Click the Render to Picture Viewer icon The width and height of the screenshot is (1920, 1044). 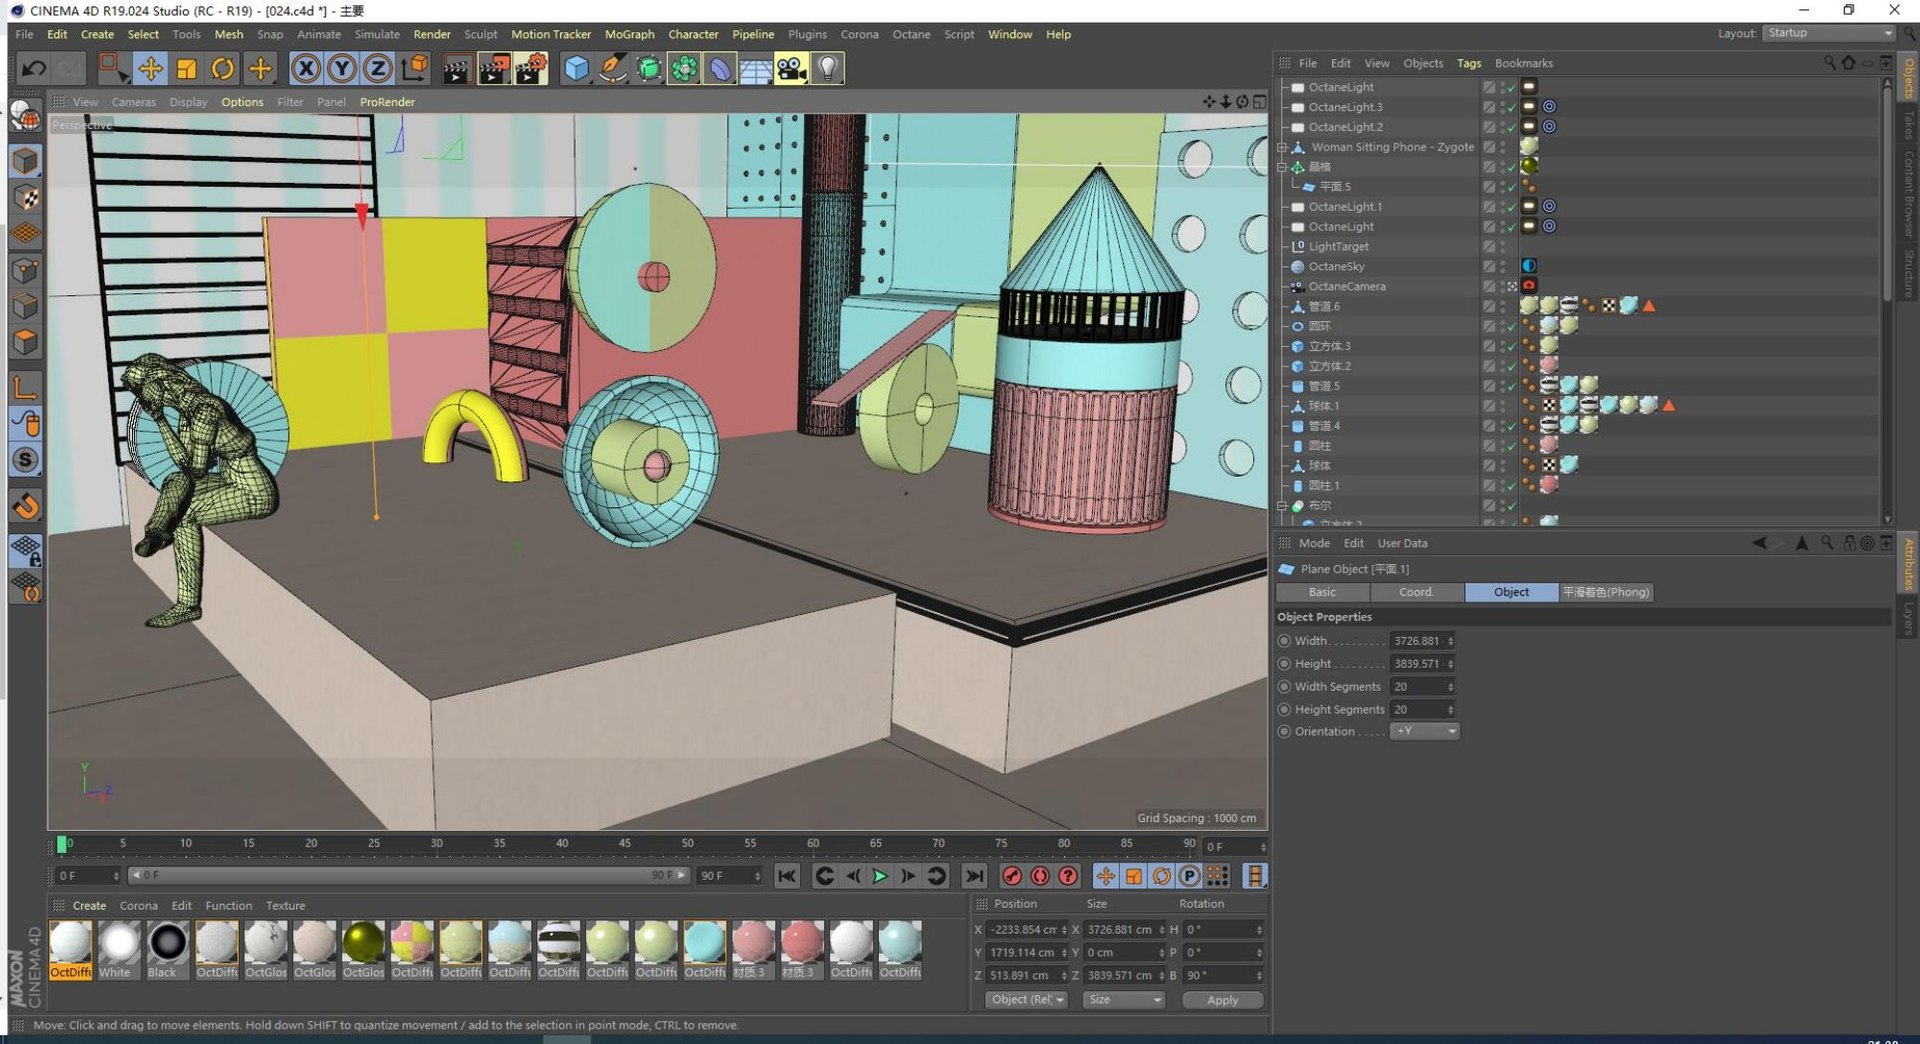(494, 68)
